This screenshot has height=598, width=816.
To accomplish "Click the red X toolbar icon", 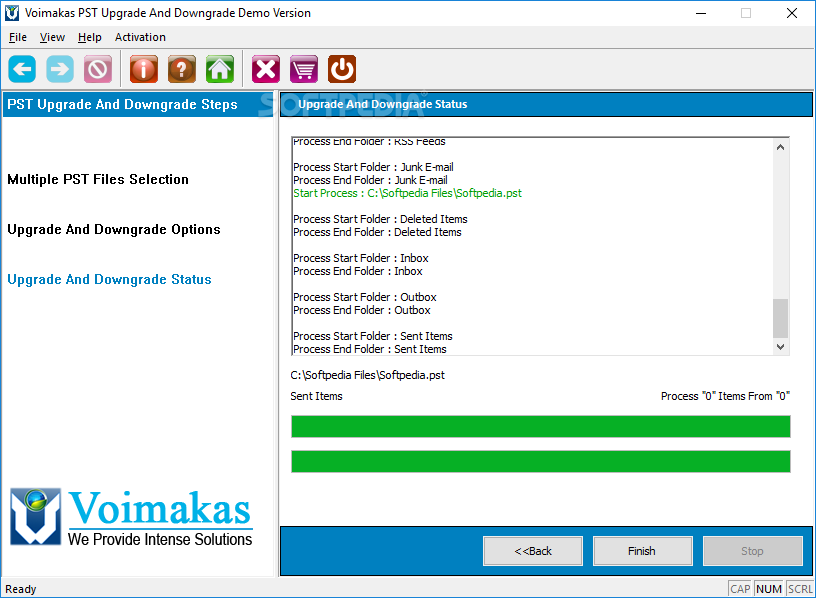I will [x=266, y=69].
